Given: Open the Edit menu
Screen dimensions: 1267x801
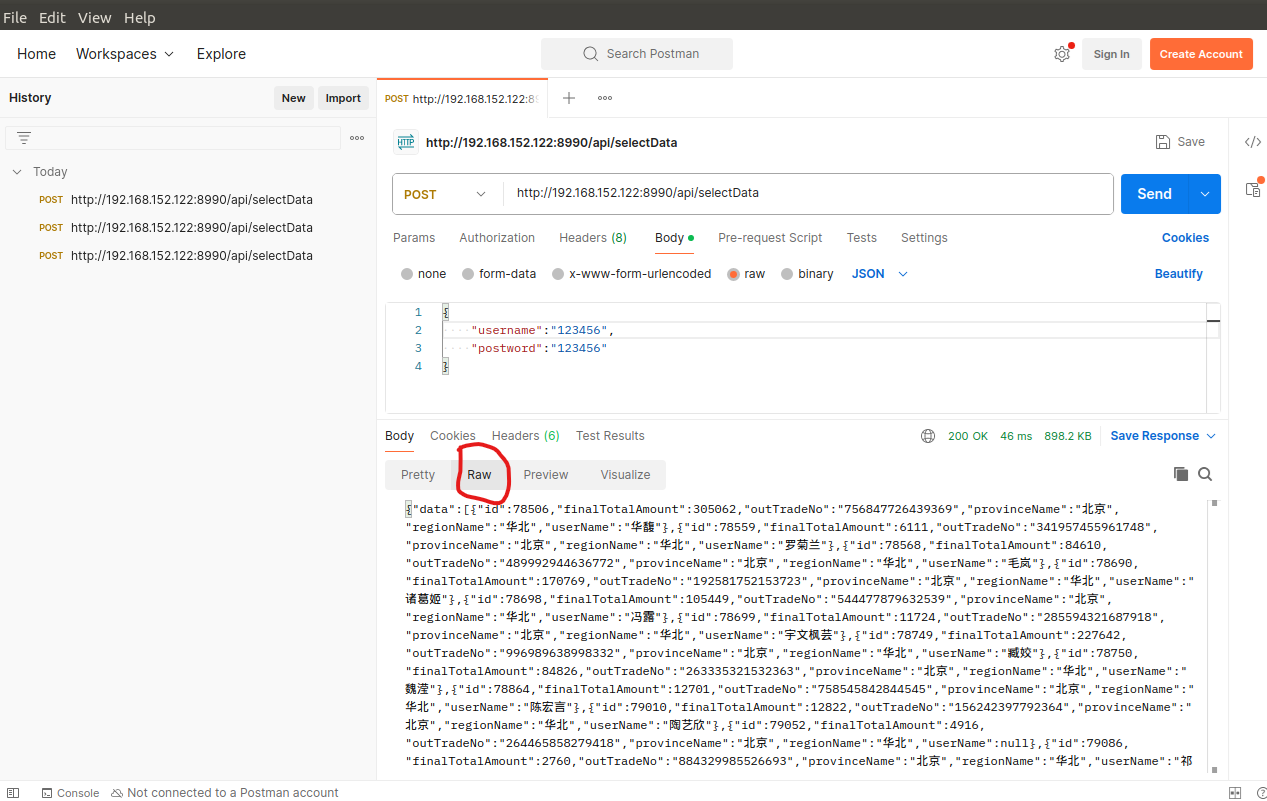Looking at the screenshot, I should click(52, 18).
